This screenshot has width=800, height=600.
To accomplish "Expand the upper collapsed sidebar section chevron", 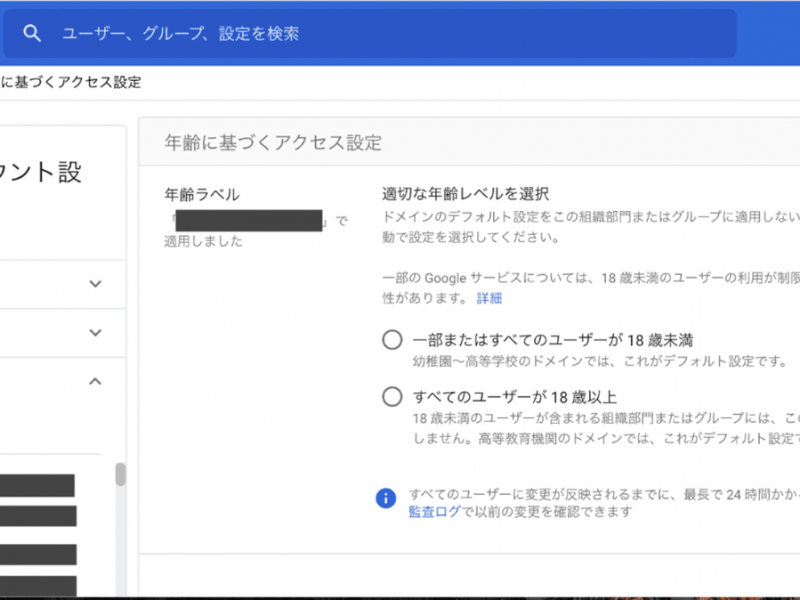I will click(x=95, y=284).
